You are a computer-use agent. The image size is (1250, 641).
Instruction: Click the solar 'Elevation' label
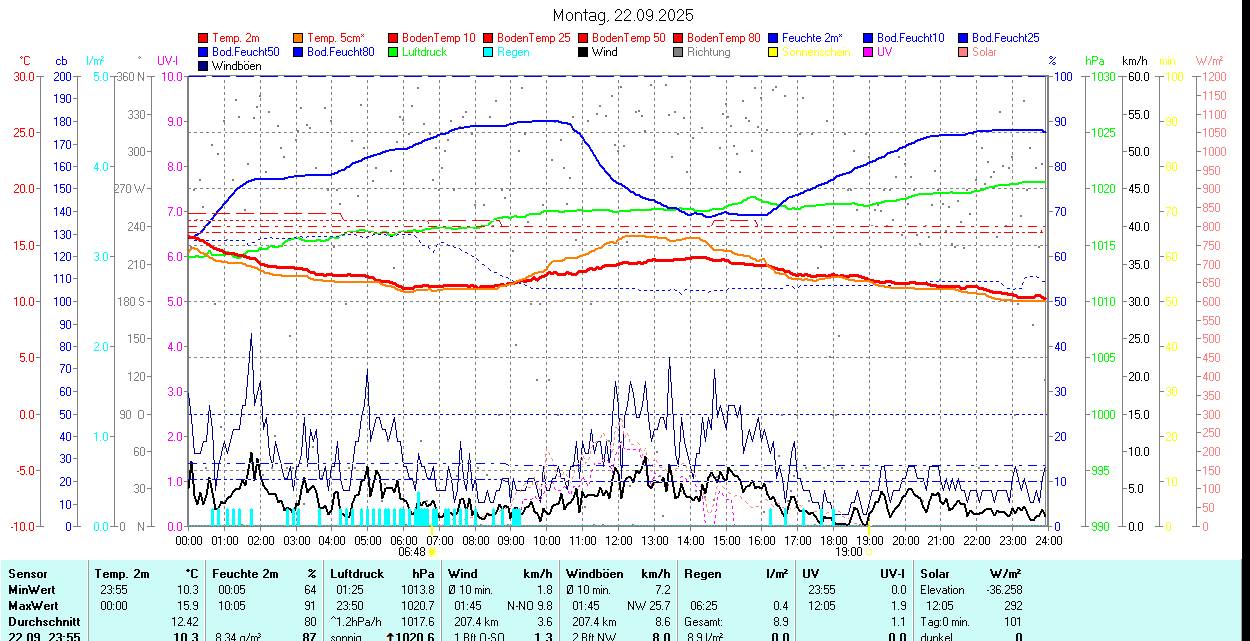point(942,590)
